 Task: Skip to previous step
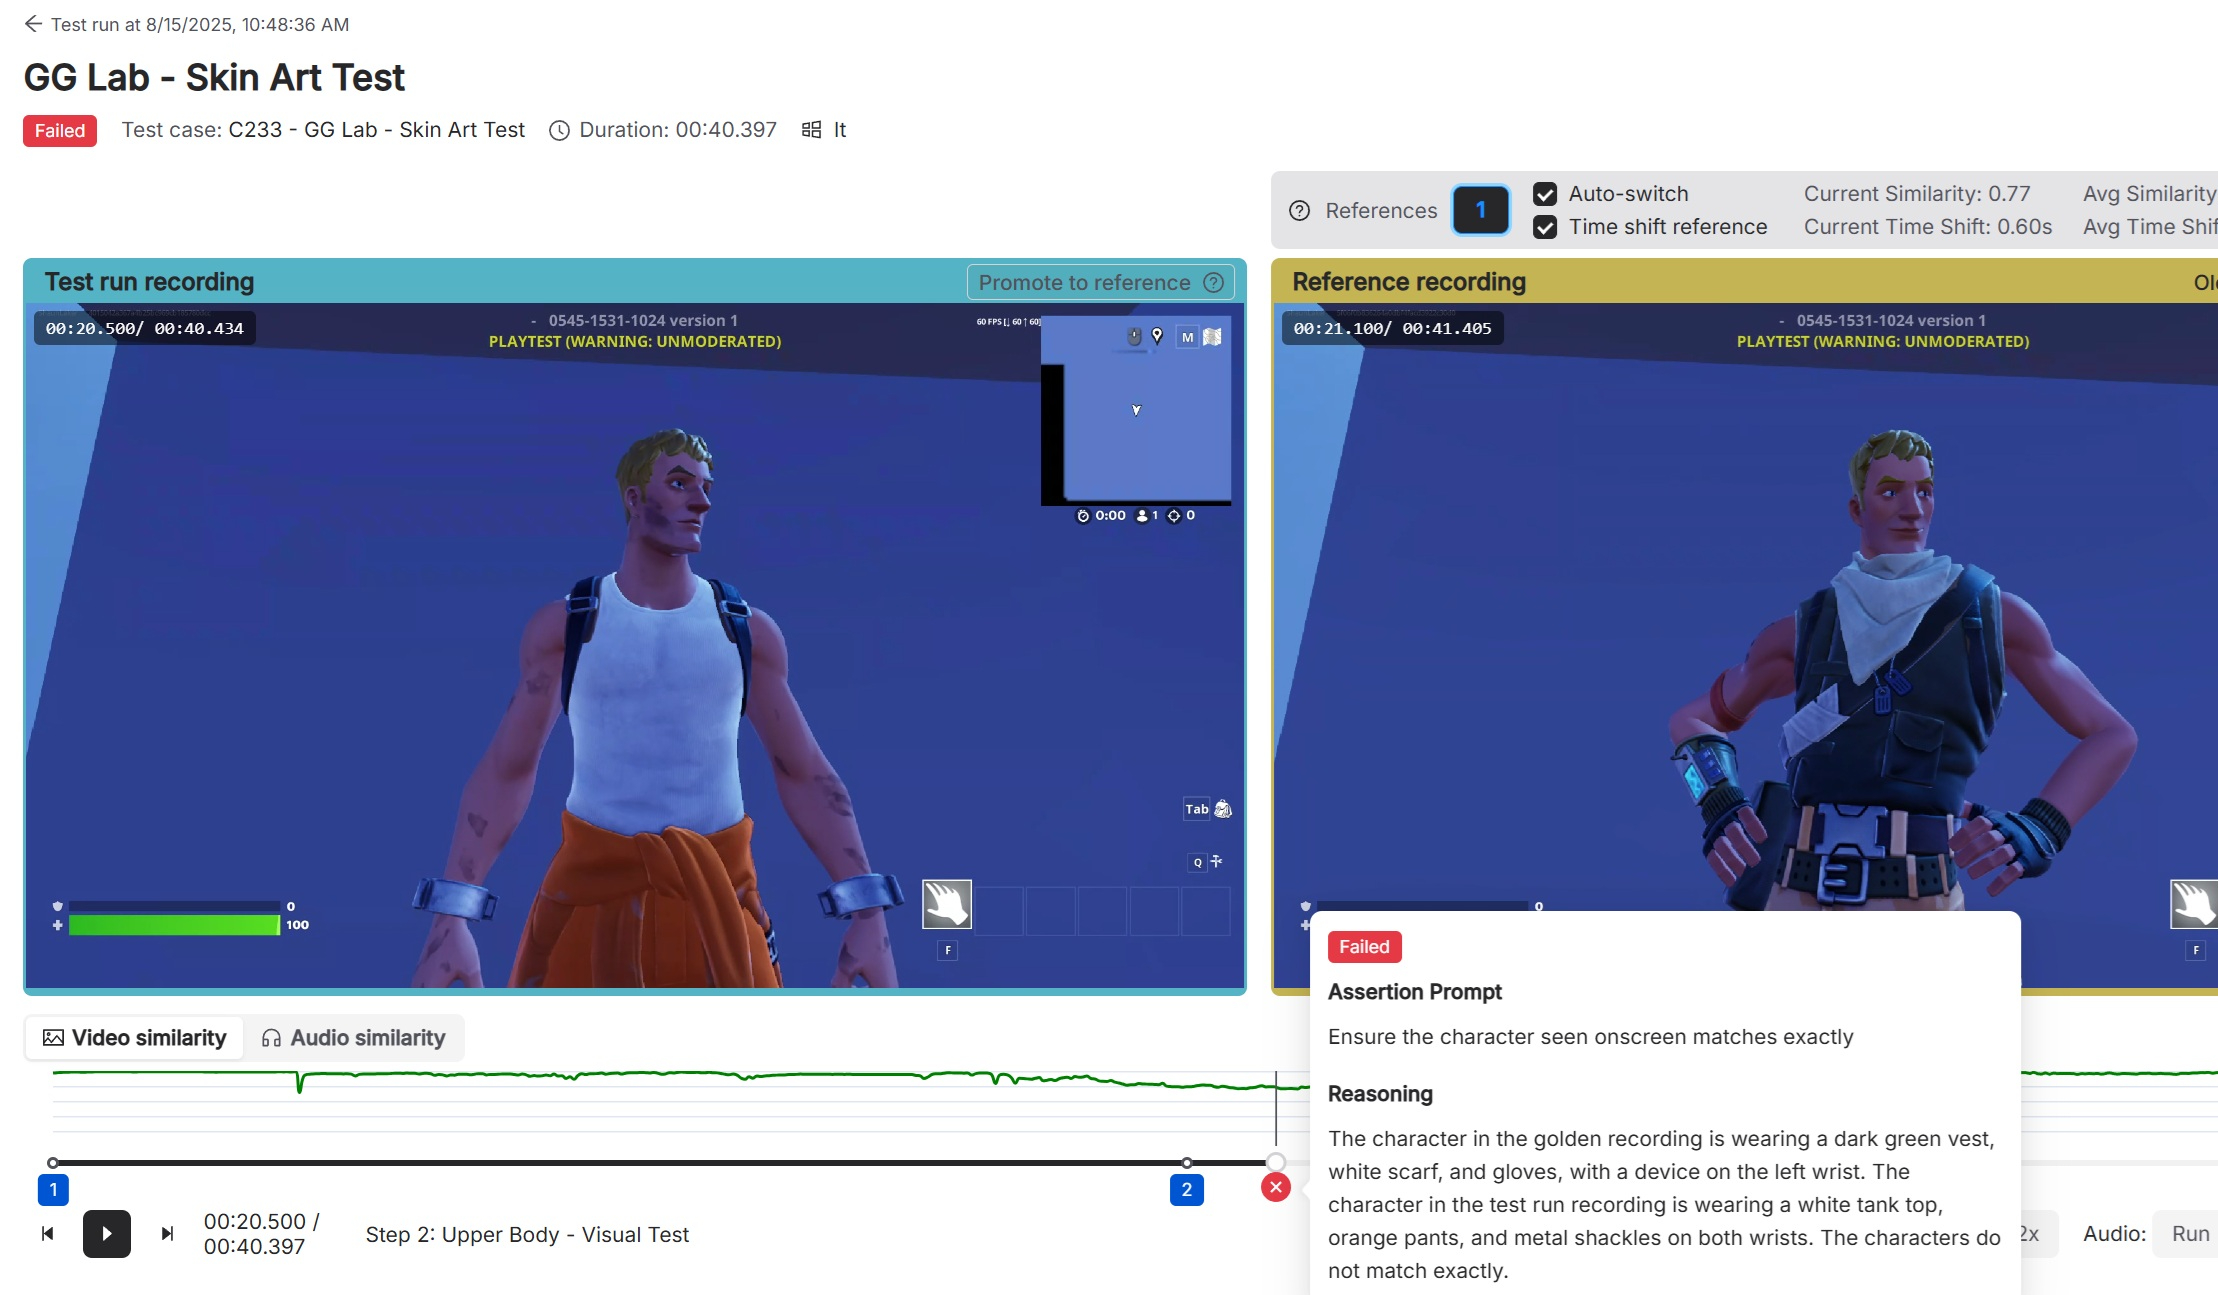point(47,1234)
